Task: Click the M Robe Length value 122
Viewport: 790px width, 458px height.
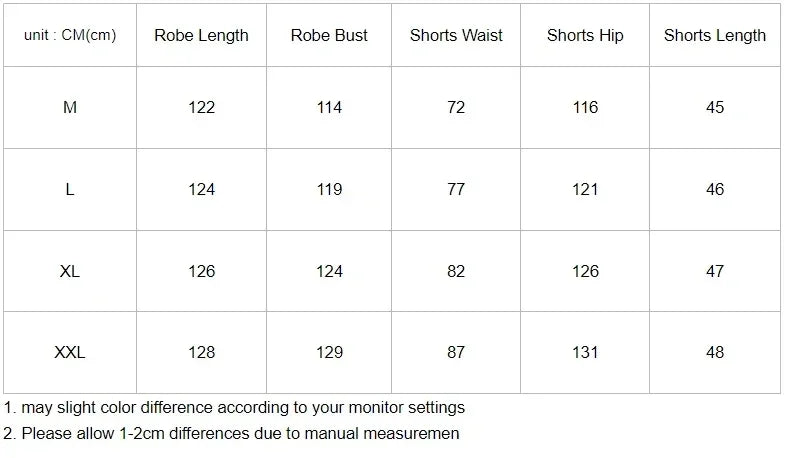Action: pos(201,107)
